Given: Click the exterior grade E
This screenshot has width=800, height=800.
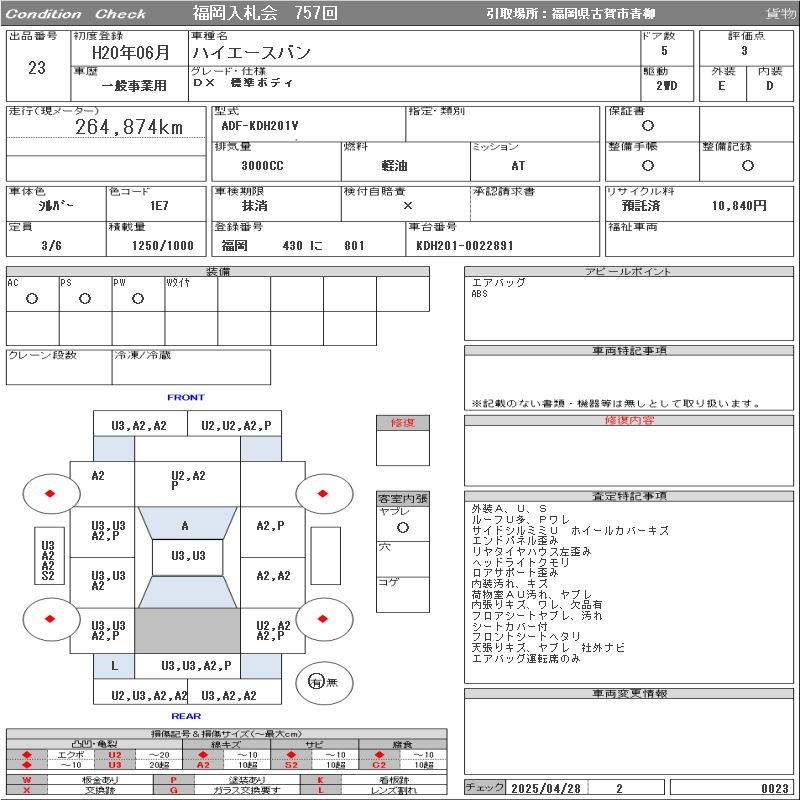Looking at the screenshot, I should (x=721, y=86).
